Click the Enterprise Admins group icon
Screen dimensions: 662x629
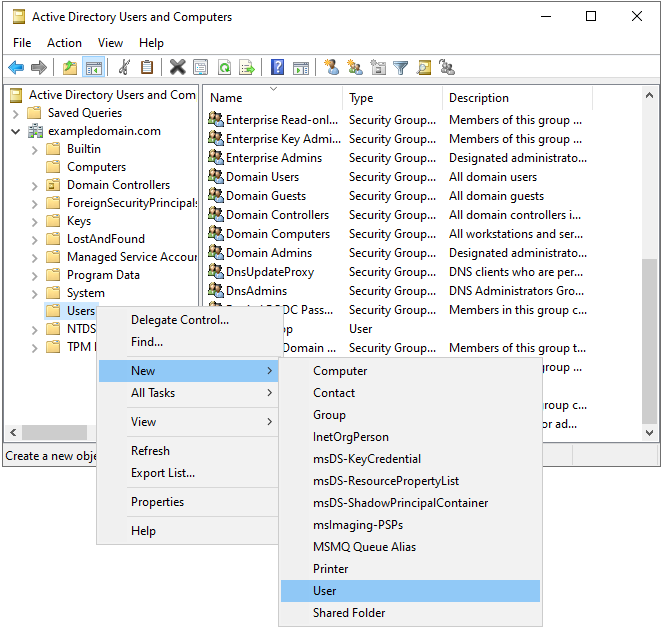(x=216, y=157)
